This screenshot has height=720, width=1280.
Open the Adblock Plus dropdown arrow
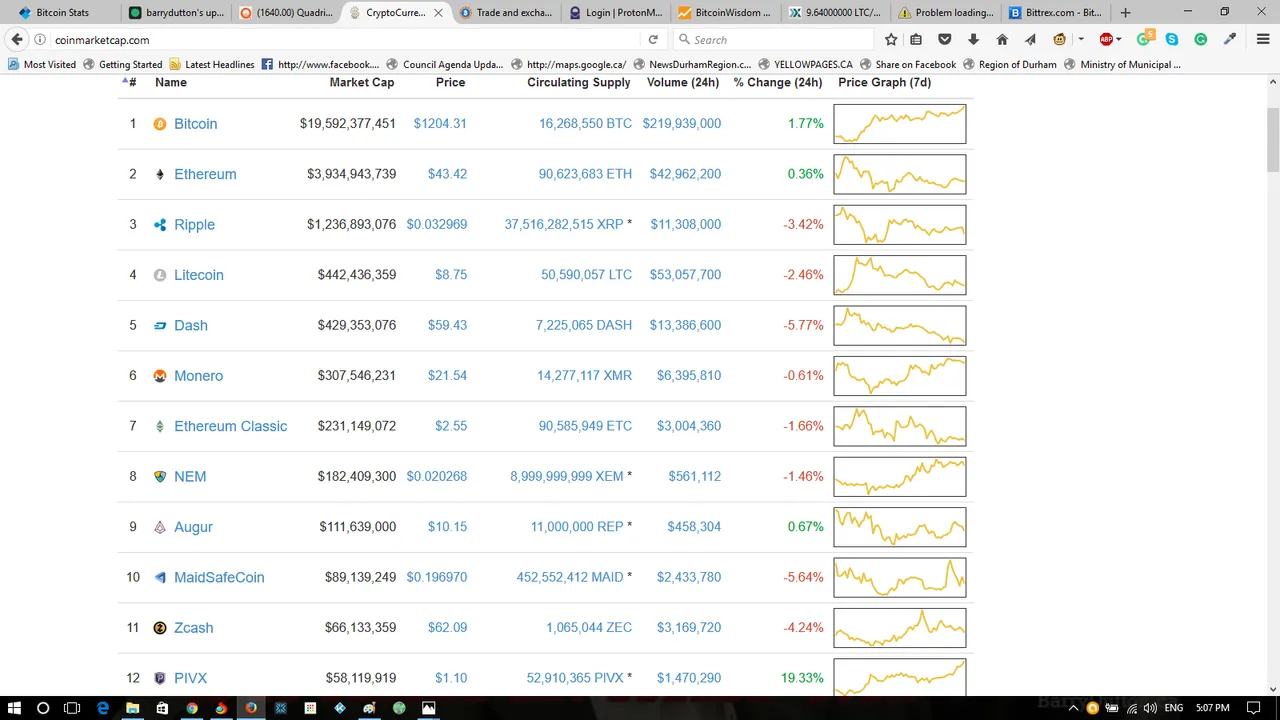click(1119, 40)
